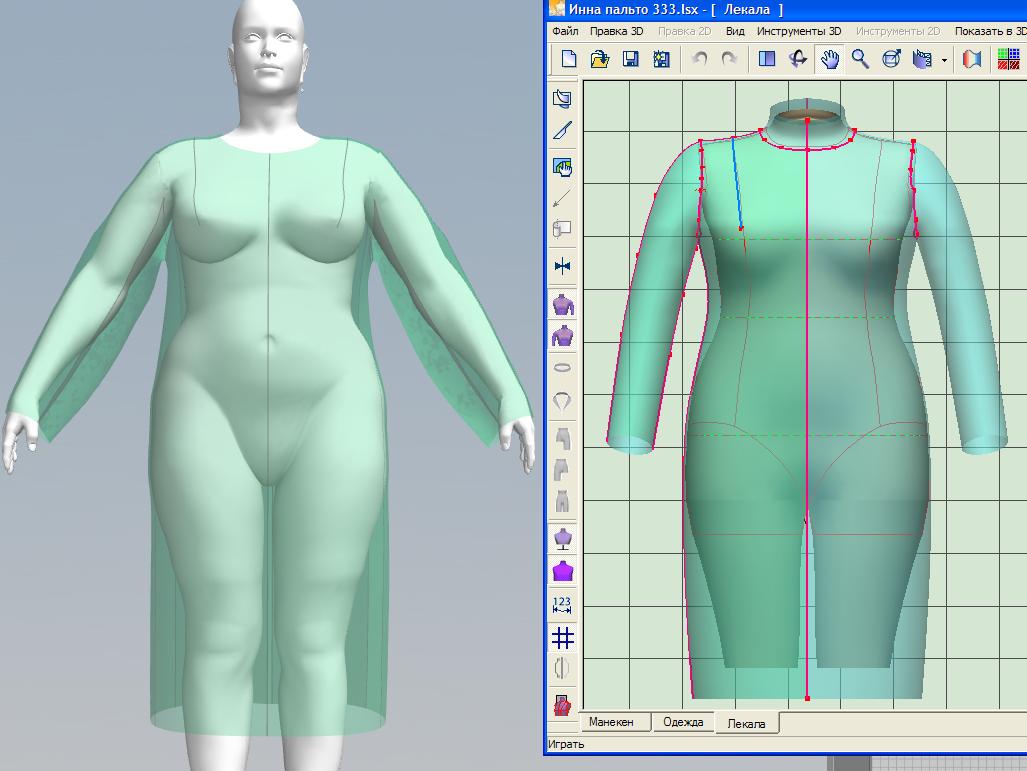Undo the last action
This screenshot has width=1027, height=771.
pos(699,59)
